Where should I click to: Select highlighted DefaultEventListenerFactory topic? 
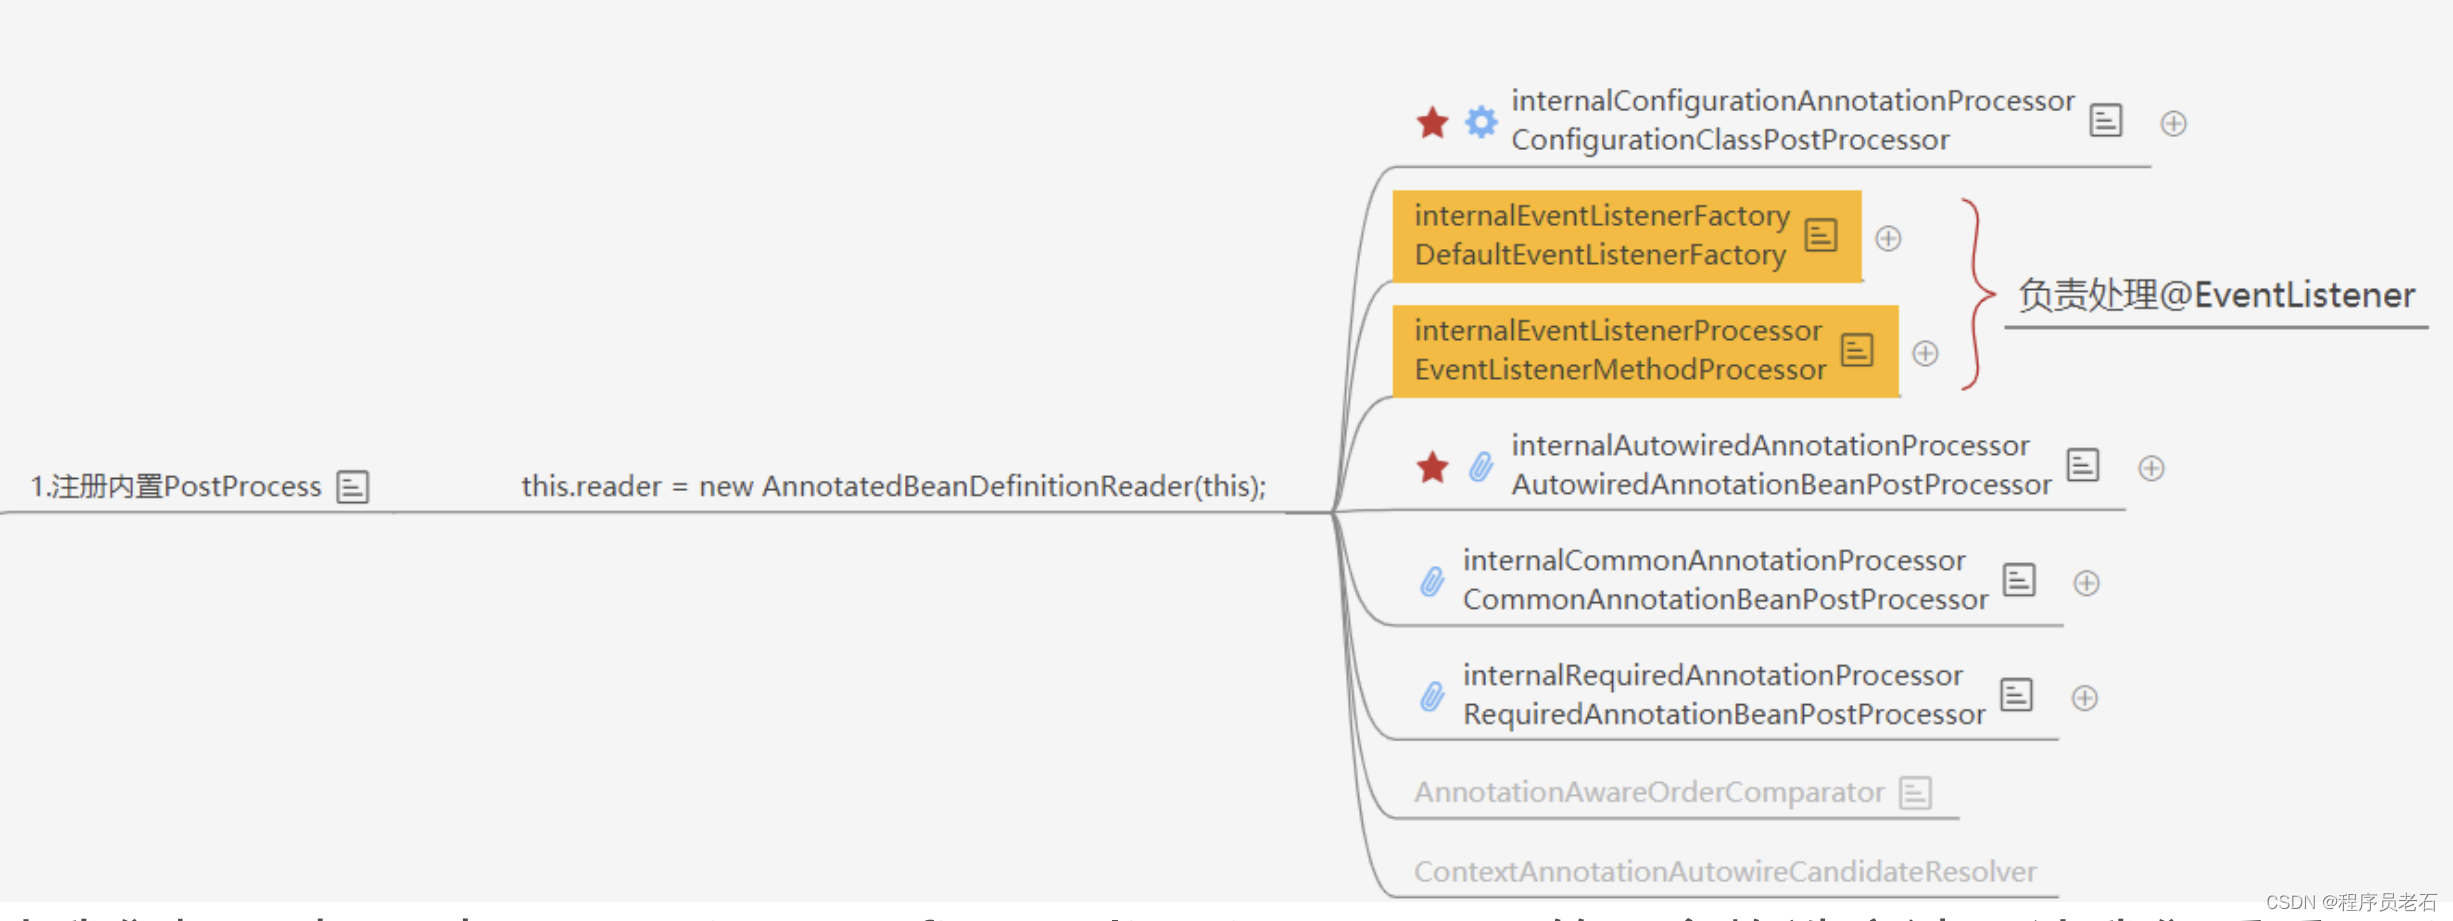[1627, 236]
